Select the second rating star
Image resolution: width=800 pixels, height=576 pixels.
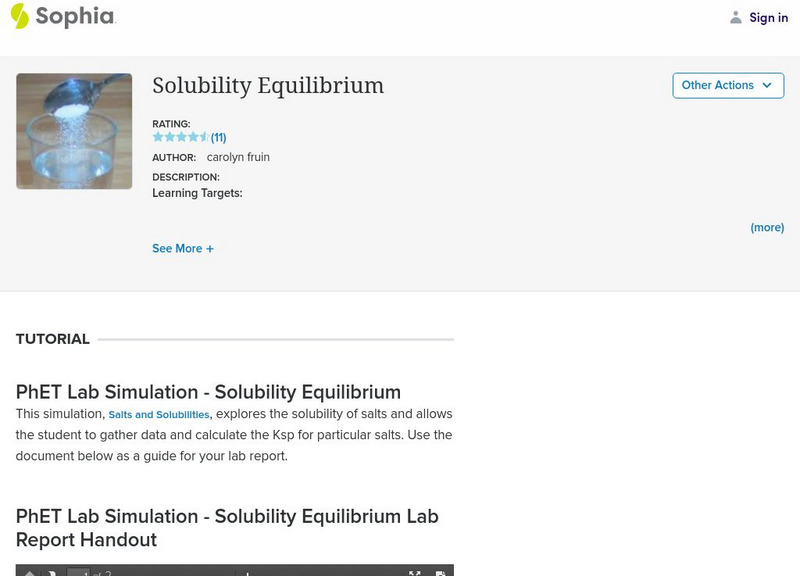click(x=169, y=137)
